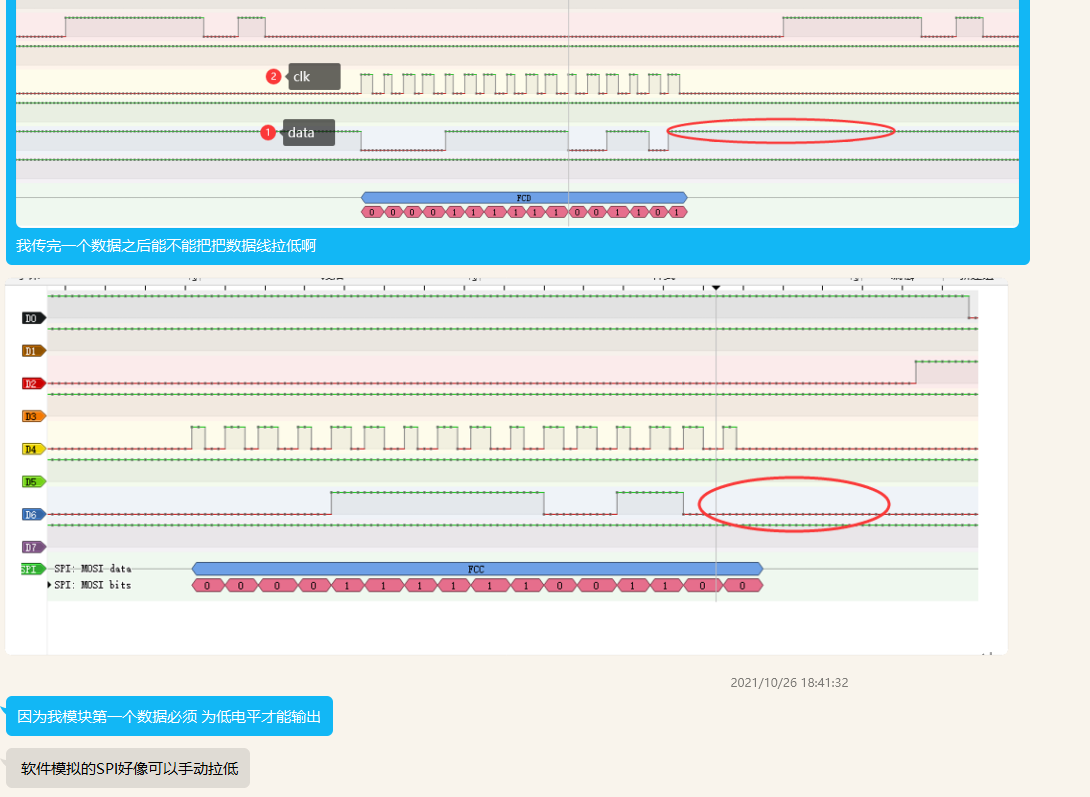The width and height of the screenshot is (1090, 797).
Task: Toggle the D1 channel visibility
Action: [x=32, y=350]
